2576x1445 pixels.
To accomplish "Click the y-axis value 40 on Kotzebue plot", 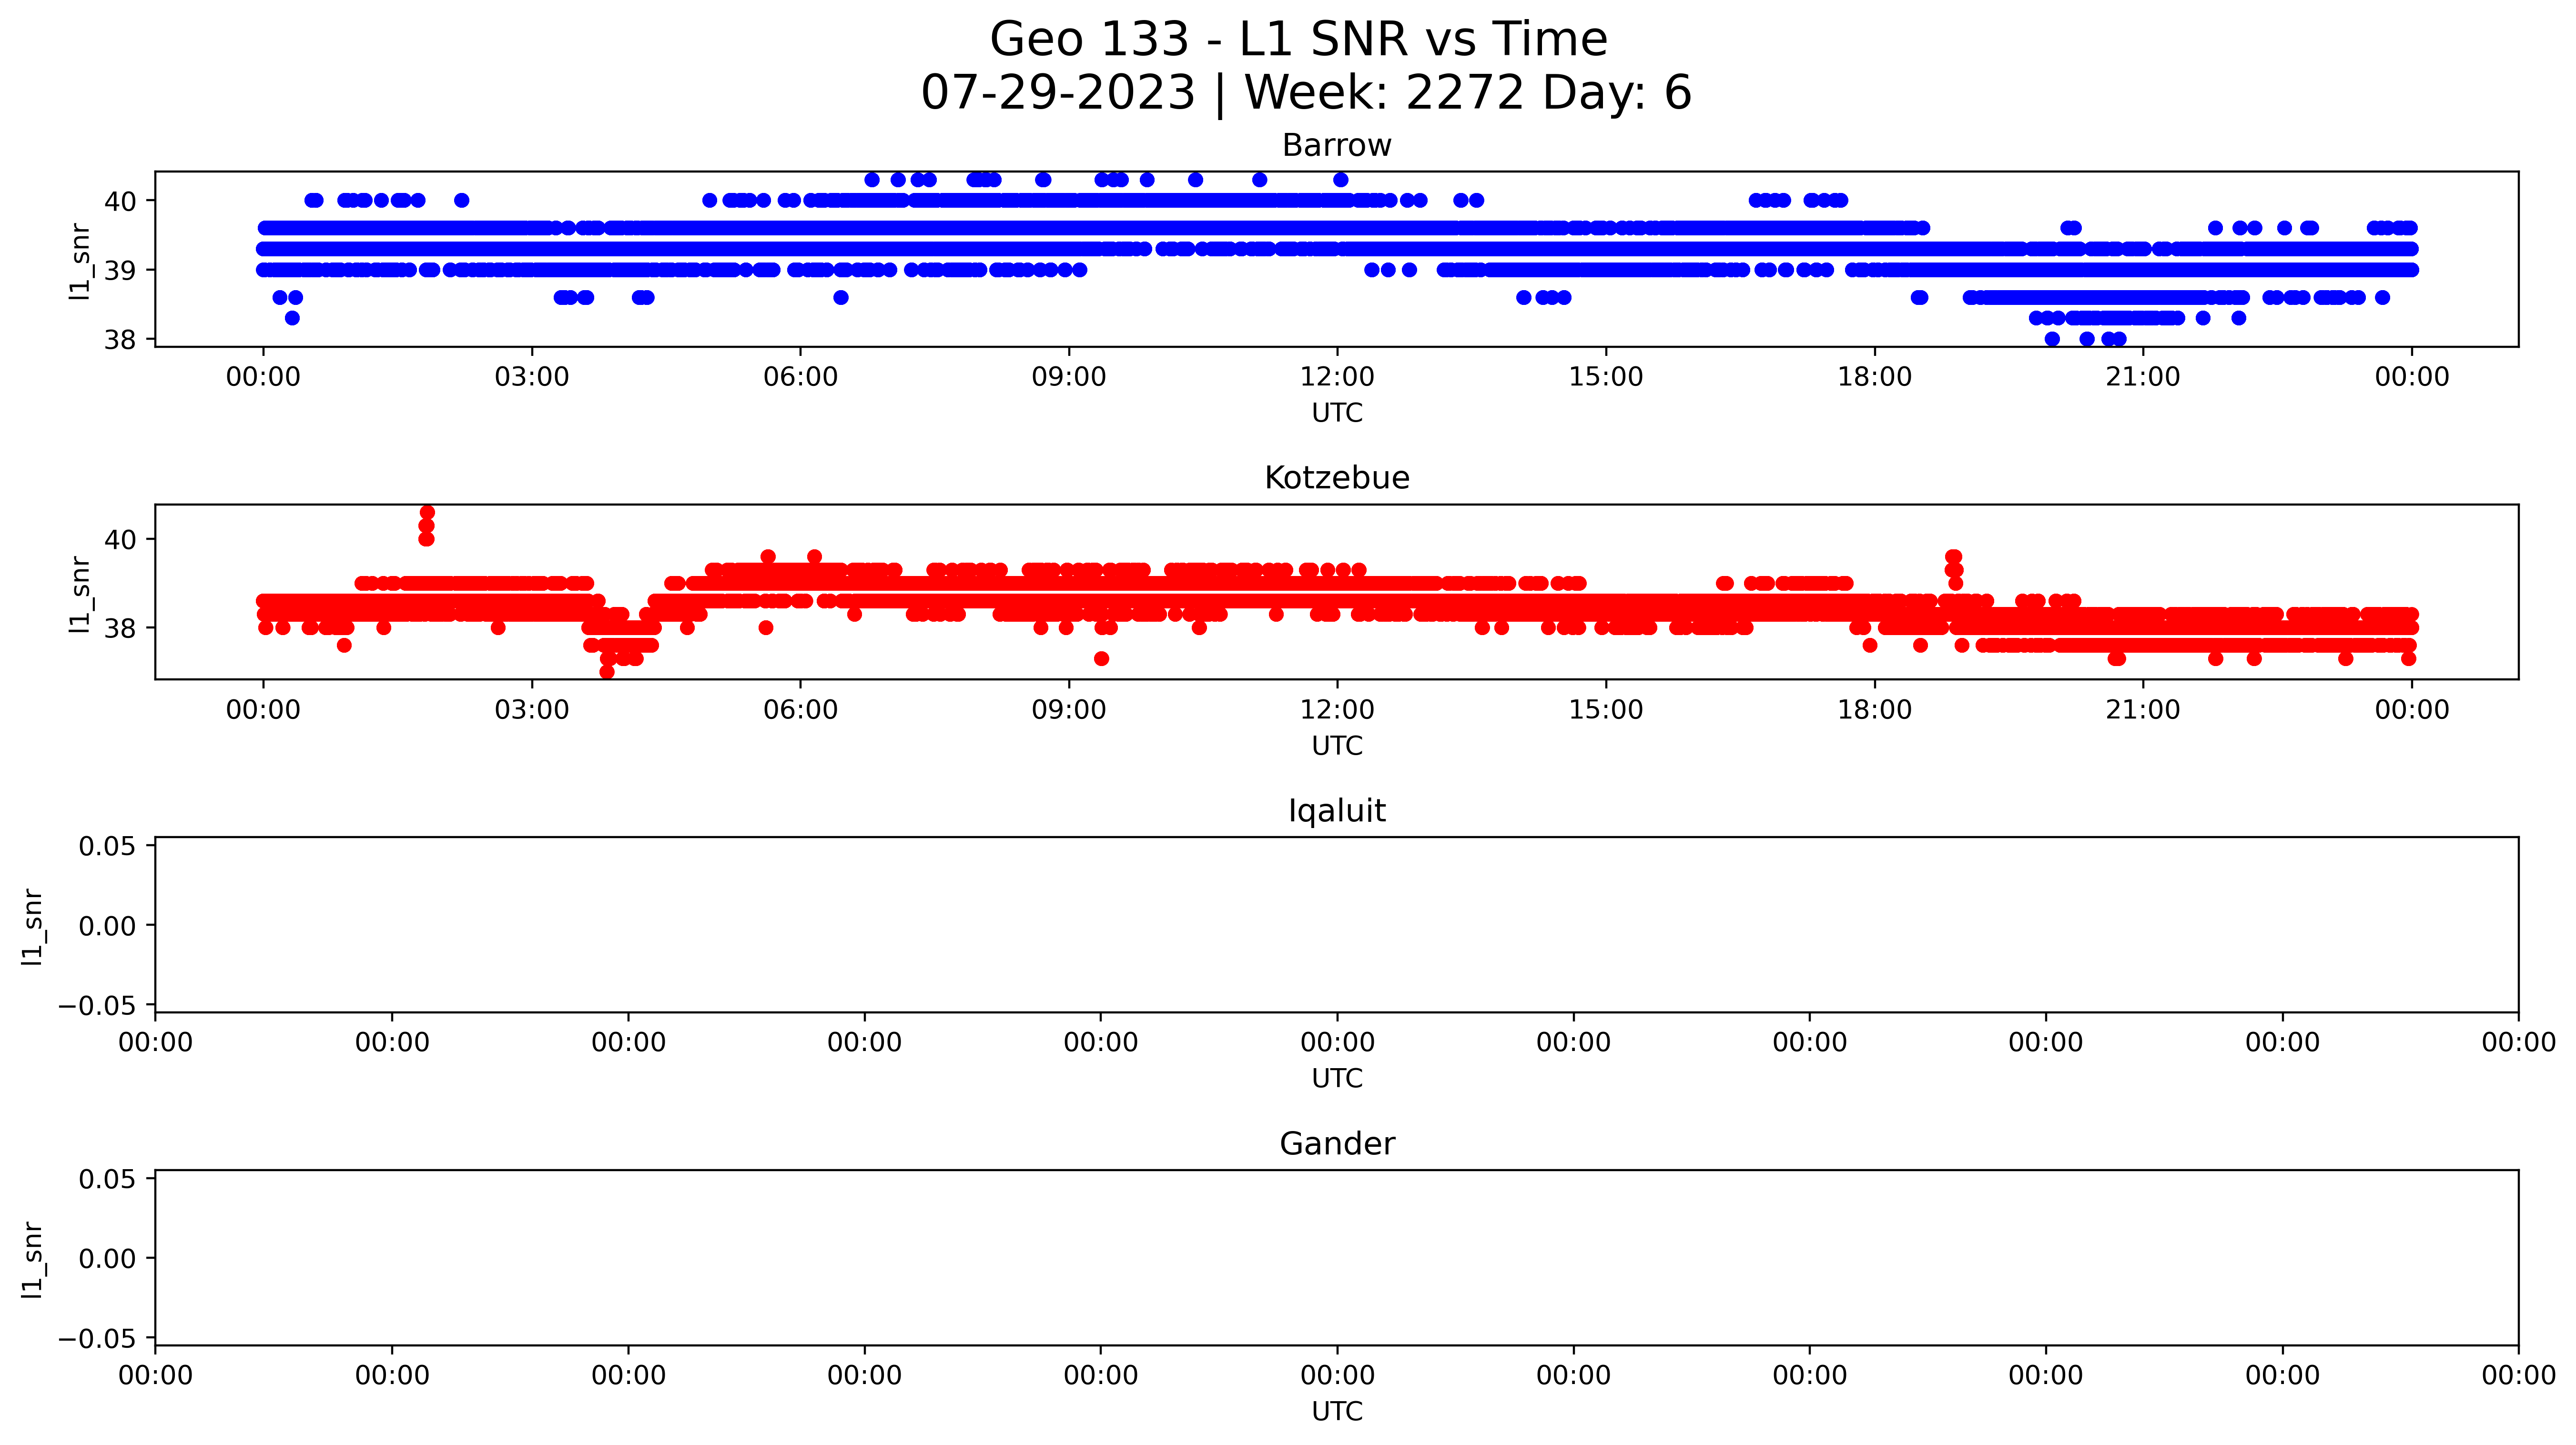I will [x=120, y=540].
